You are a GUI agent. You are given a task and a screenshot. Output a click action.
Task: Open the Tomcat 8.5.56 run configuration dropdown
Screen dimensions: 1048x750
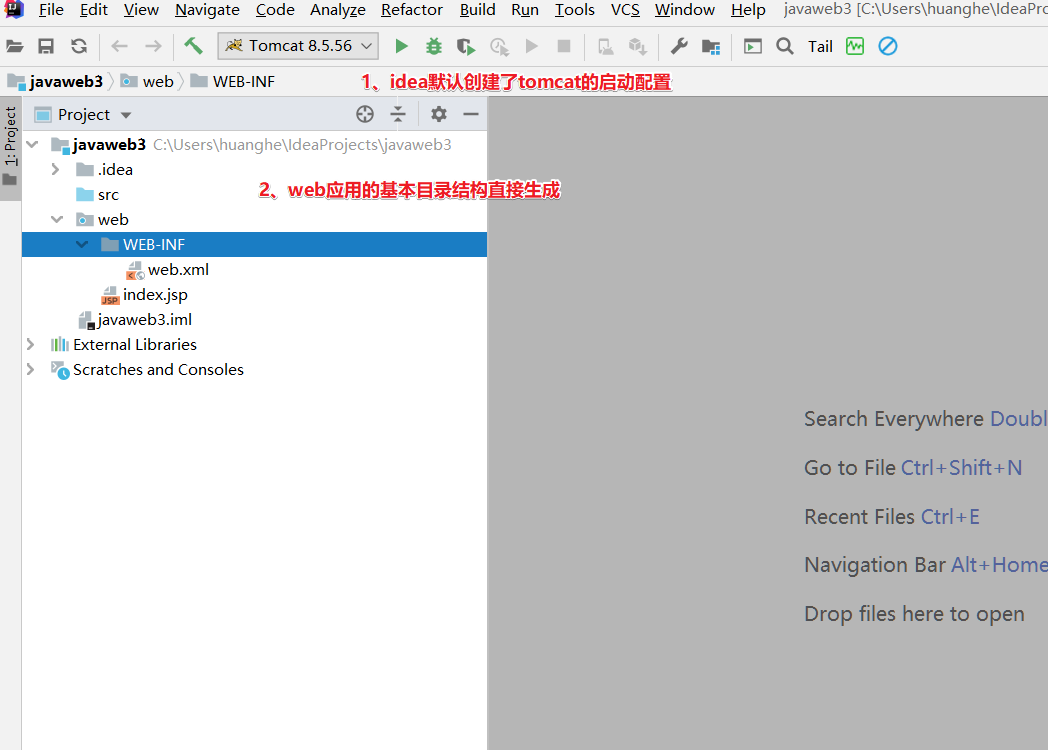pos(298,46)
